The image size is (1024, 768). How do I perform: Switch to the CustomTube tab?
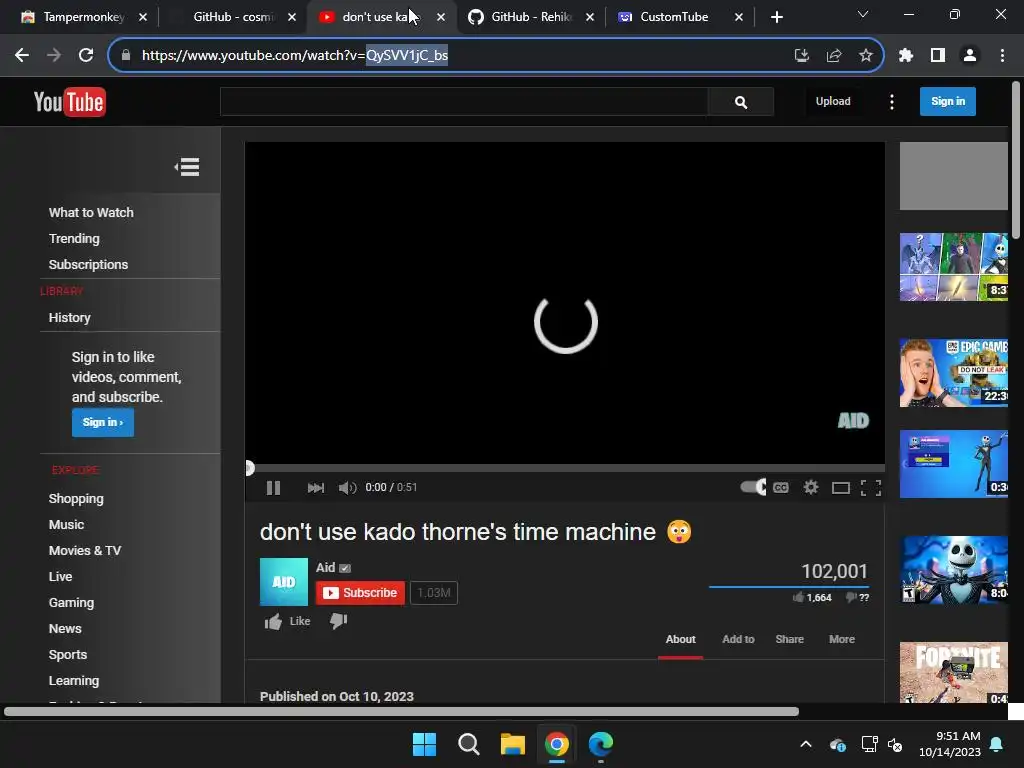pos(675,17)
